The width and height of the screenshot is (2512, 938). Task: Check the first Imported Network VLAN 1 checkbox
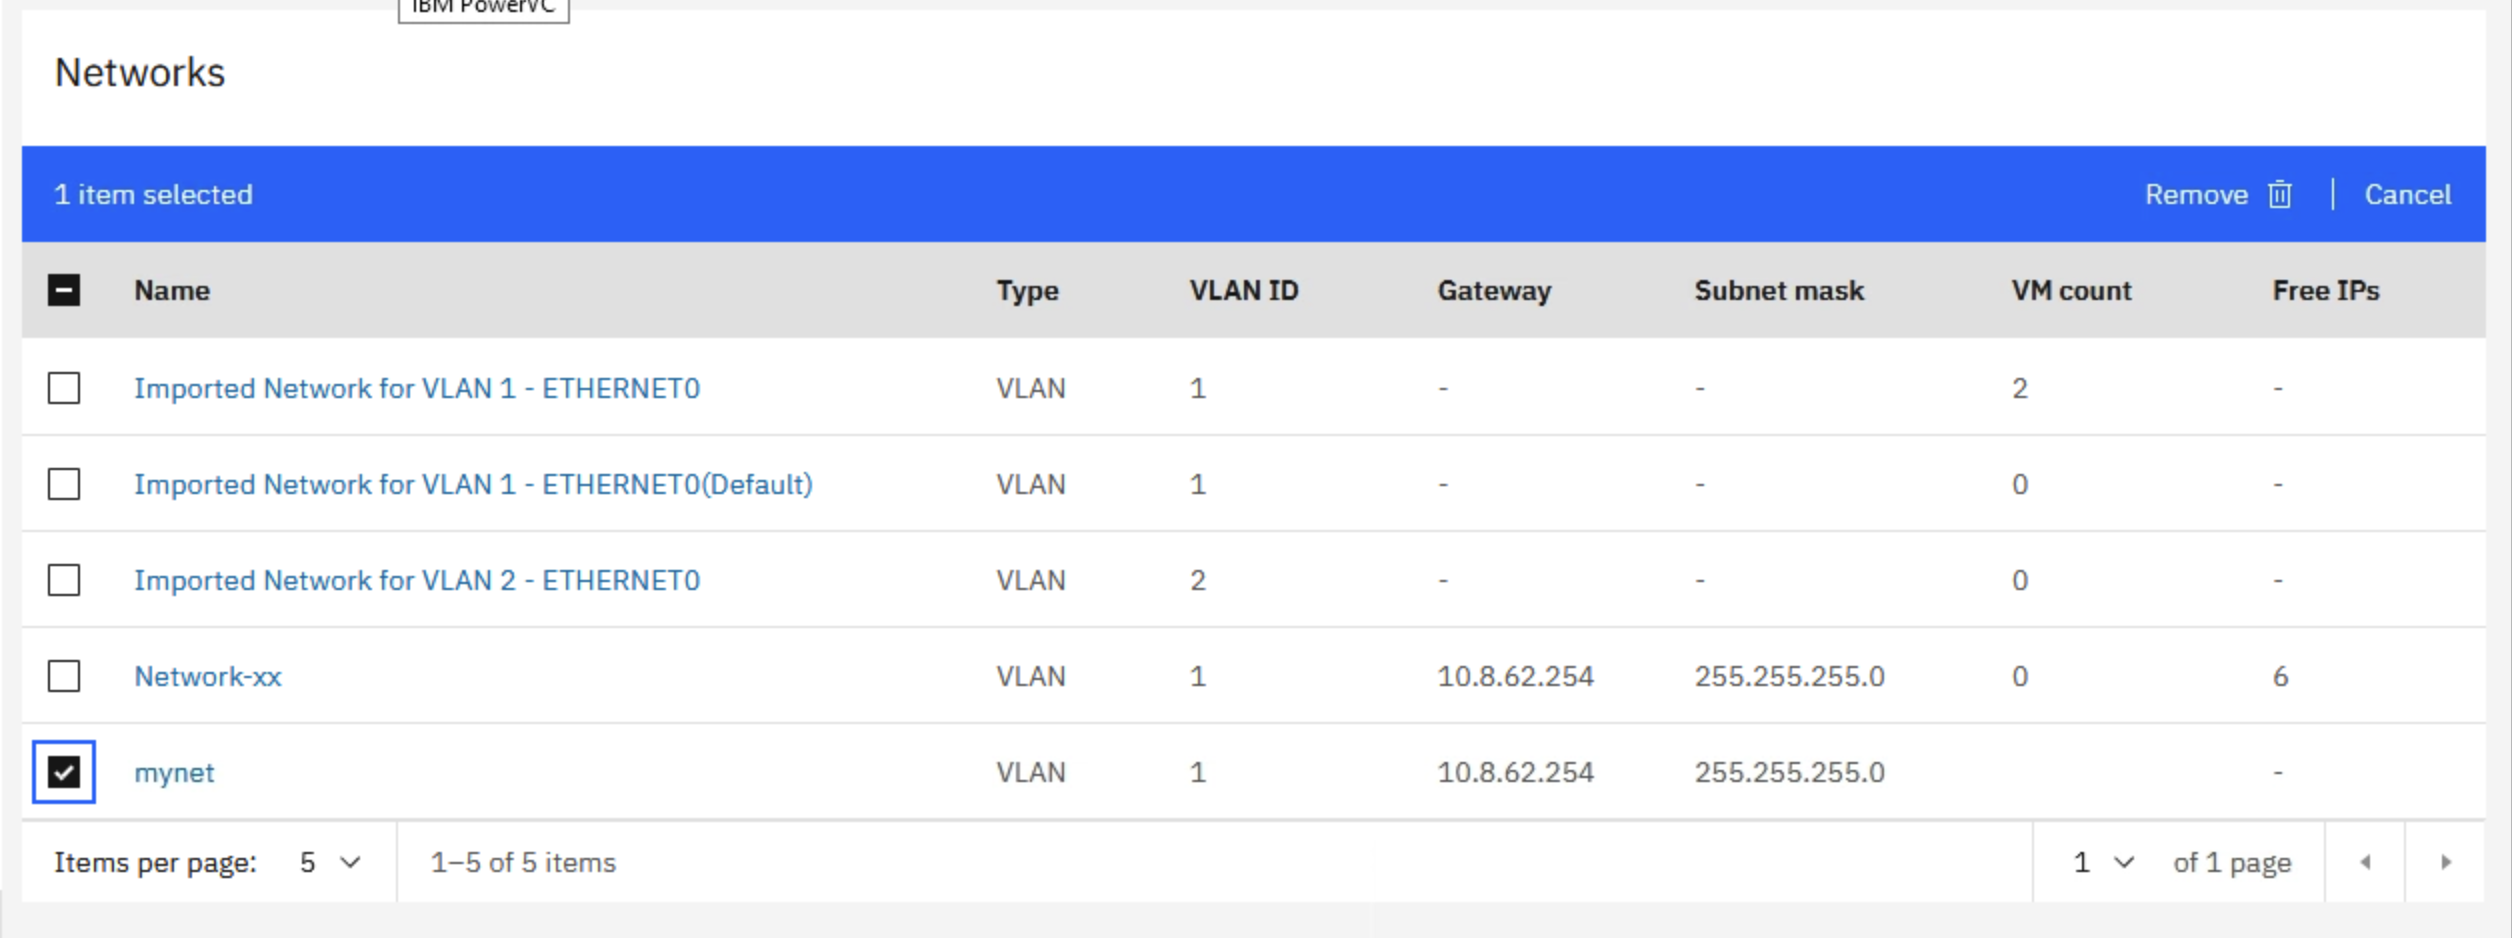click(x=64, y=388)
